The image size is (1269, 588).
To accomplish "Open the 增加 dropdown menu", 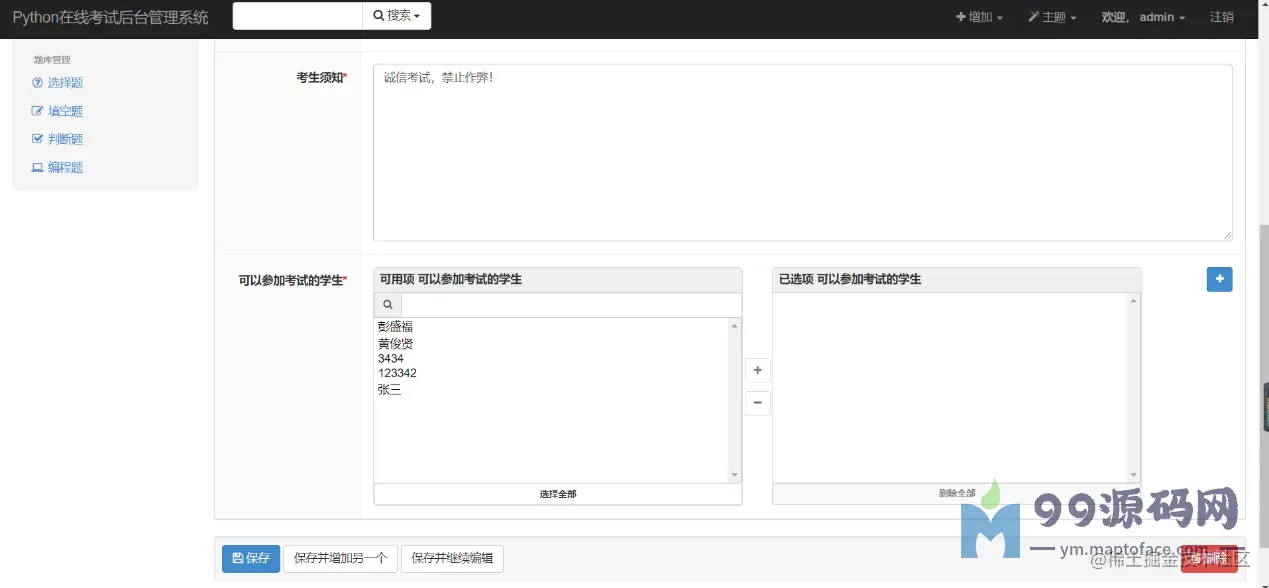I will tap(979, 17).
